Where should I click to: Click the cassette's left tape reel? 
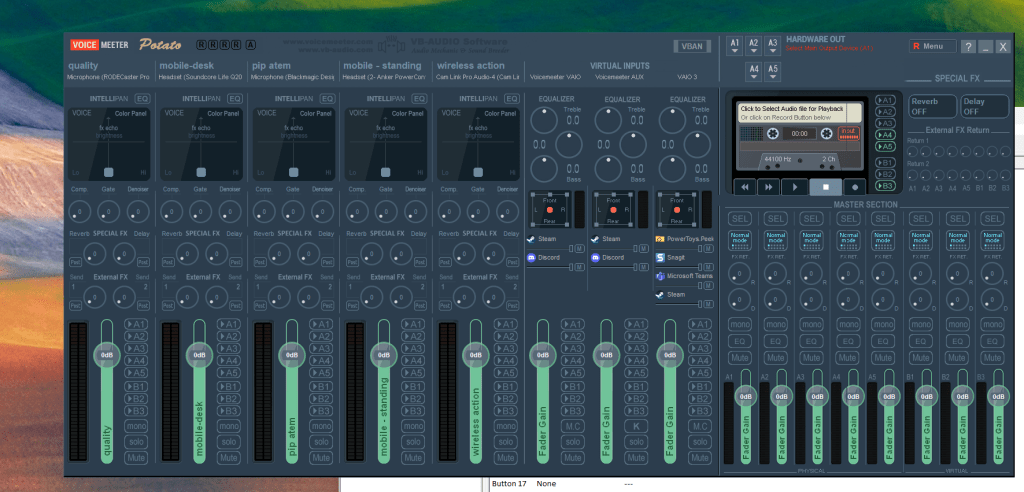coord(773,133)
